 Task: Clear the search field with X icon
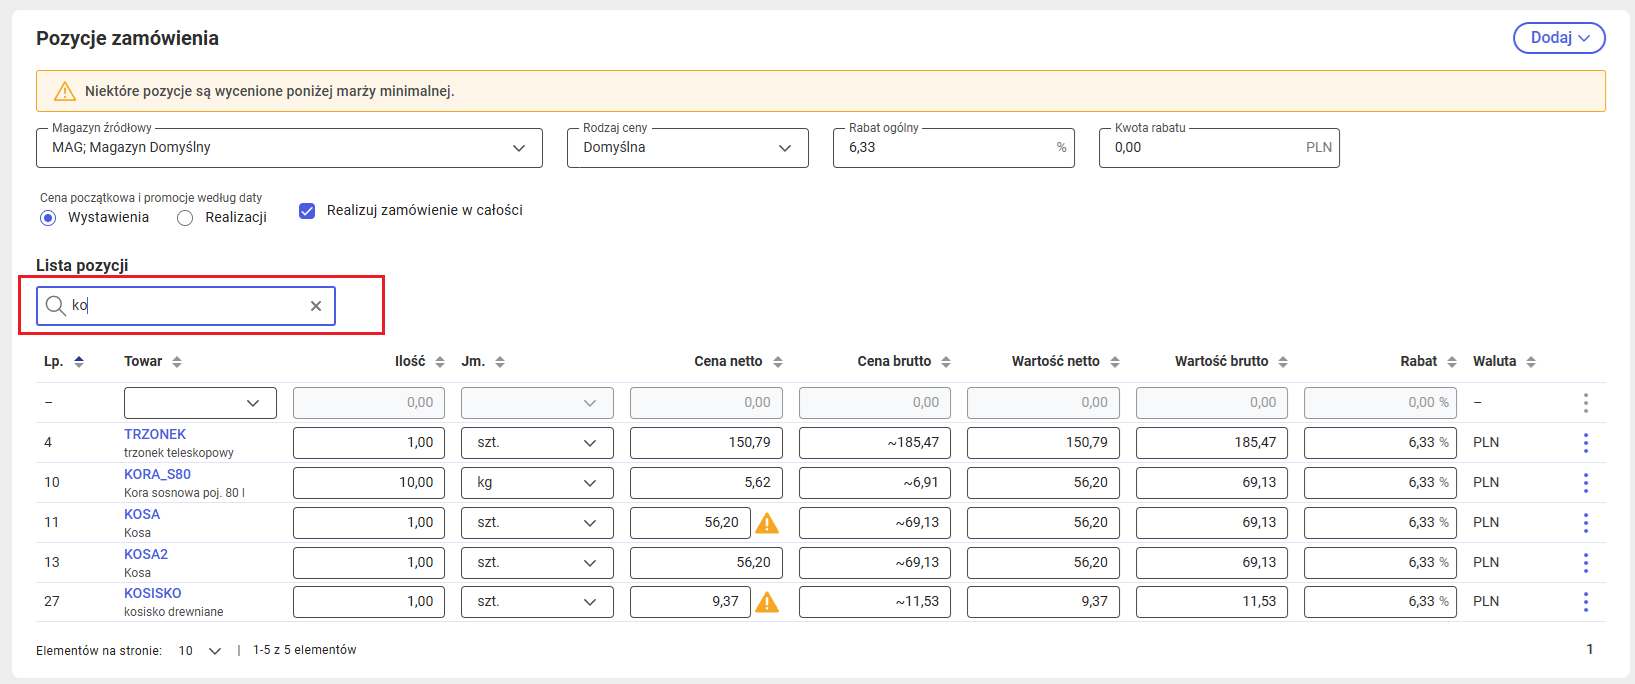coord(316,306)
